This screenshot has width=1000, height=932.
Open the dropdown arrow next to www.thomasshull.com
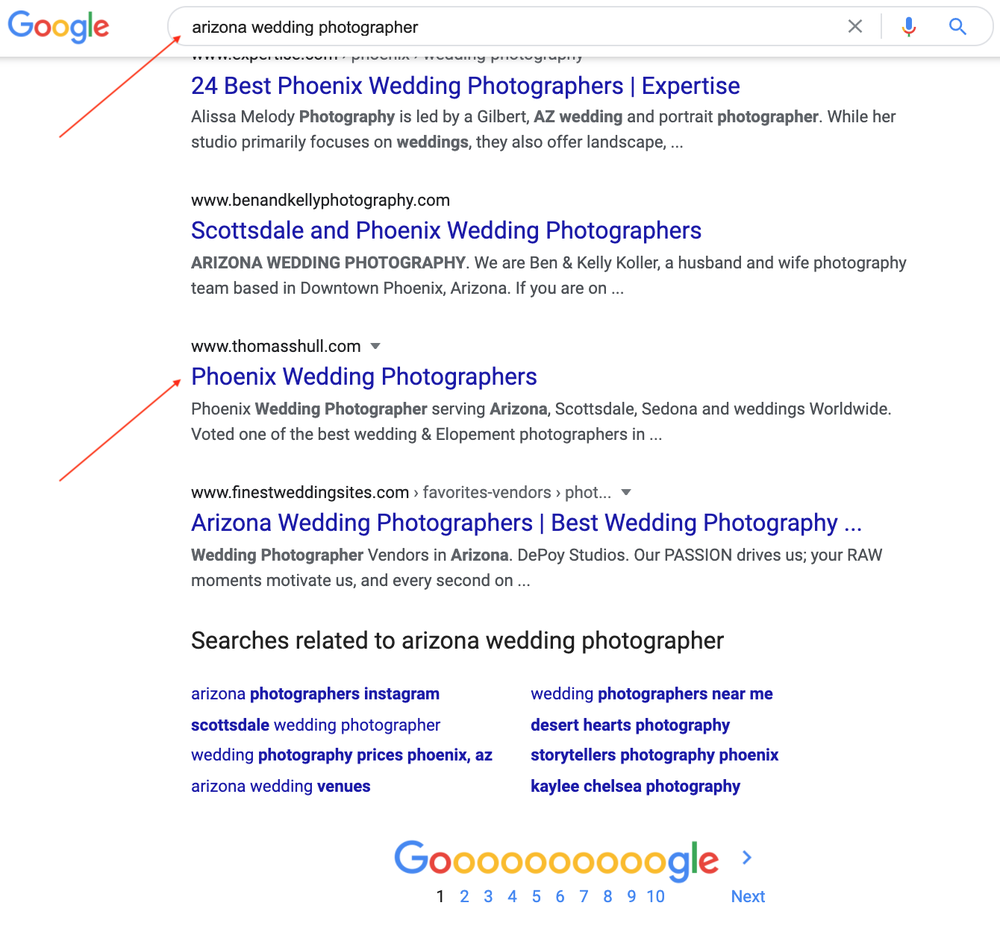pyautogui.click(x=376, y=346)
